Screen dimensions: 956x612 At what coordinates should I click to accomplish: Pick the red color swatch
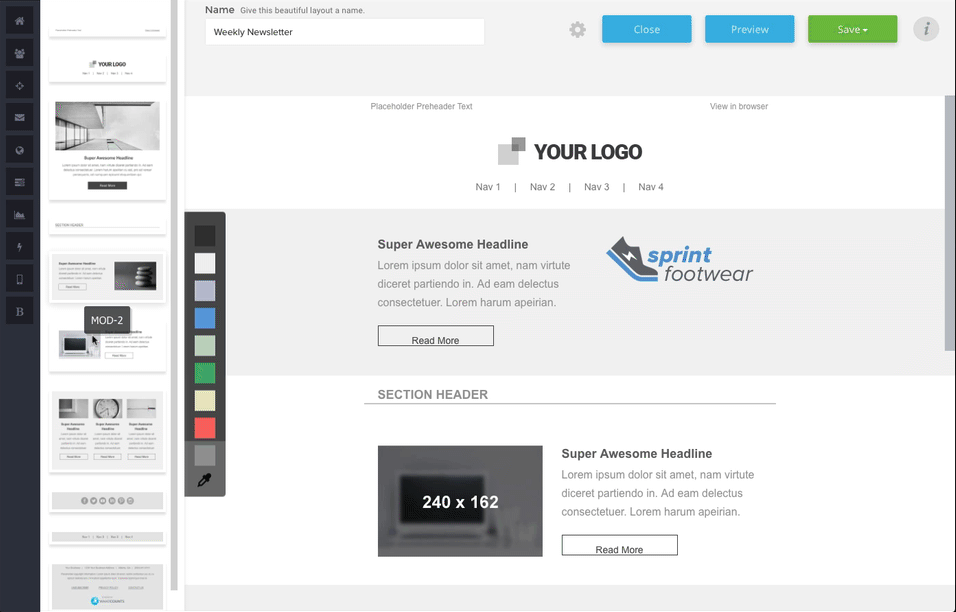point(204,428)
